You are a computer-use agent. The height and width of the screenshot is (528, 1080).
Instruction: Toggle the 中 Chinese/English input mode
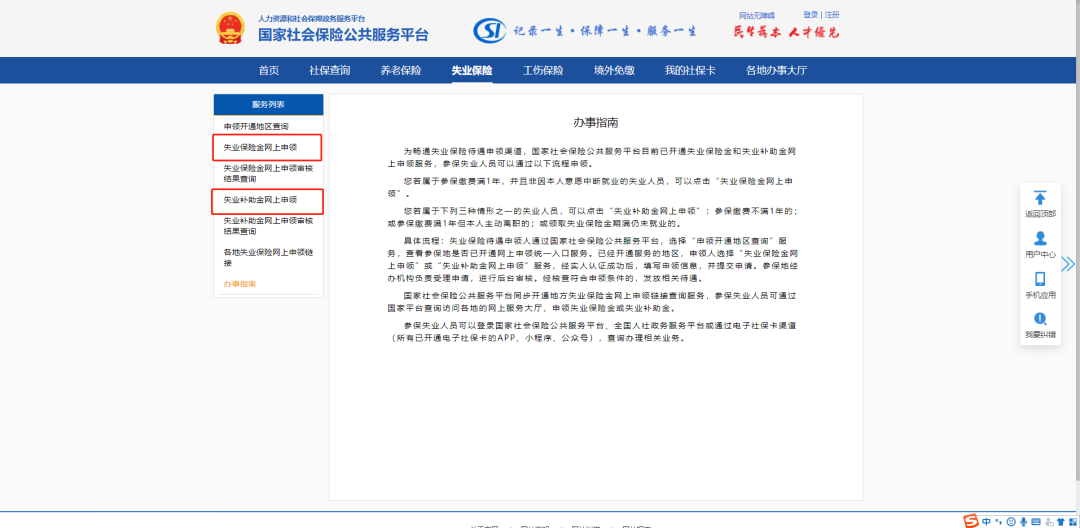tap(986, 521)
